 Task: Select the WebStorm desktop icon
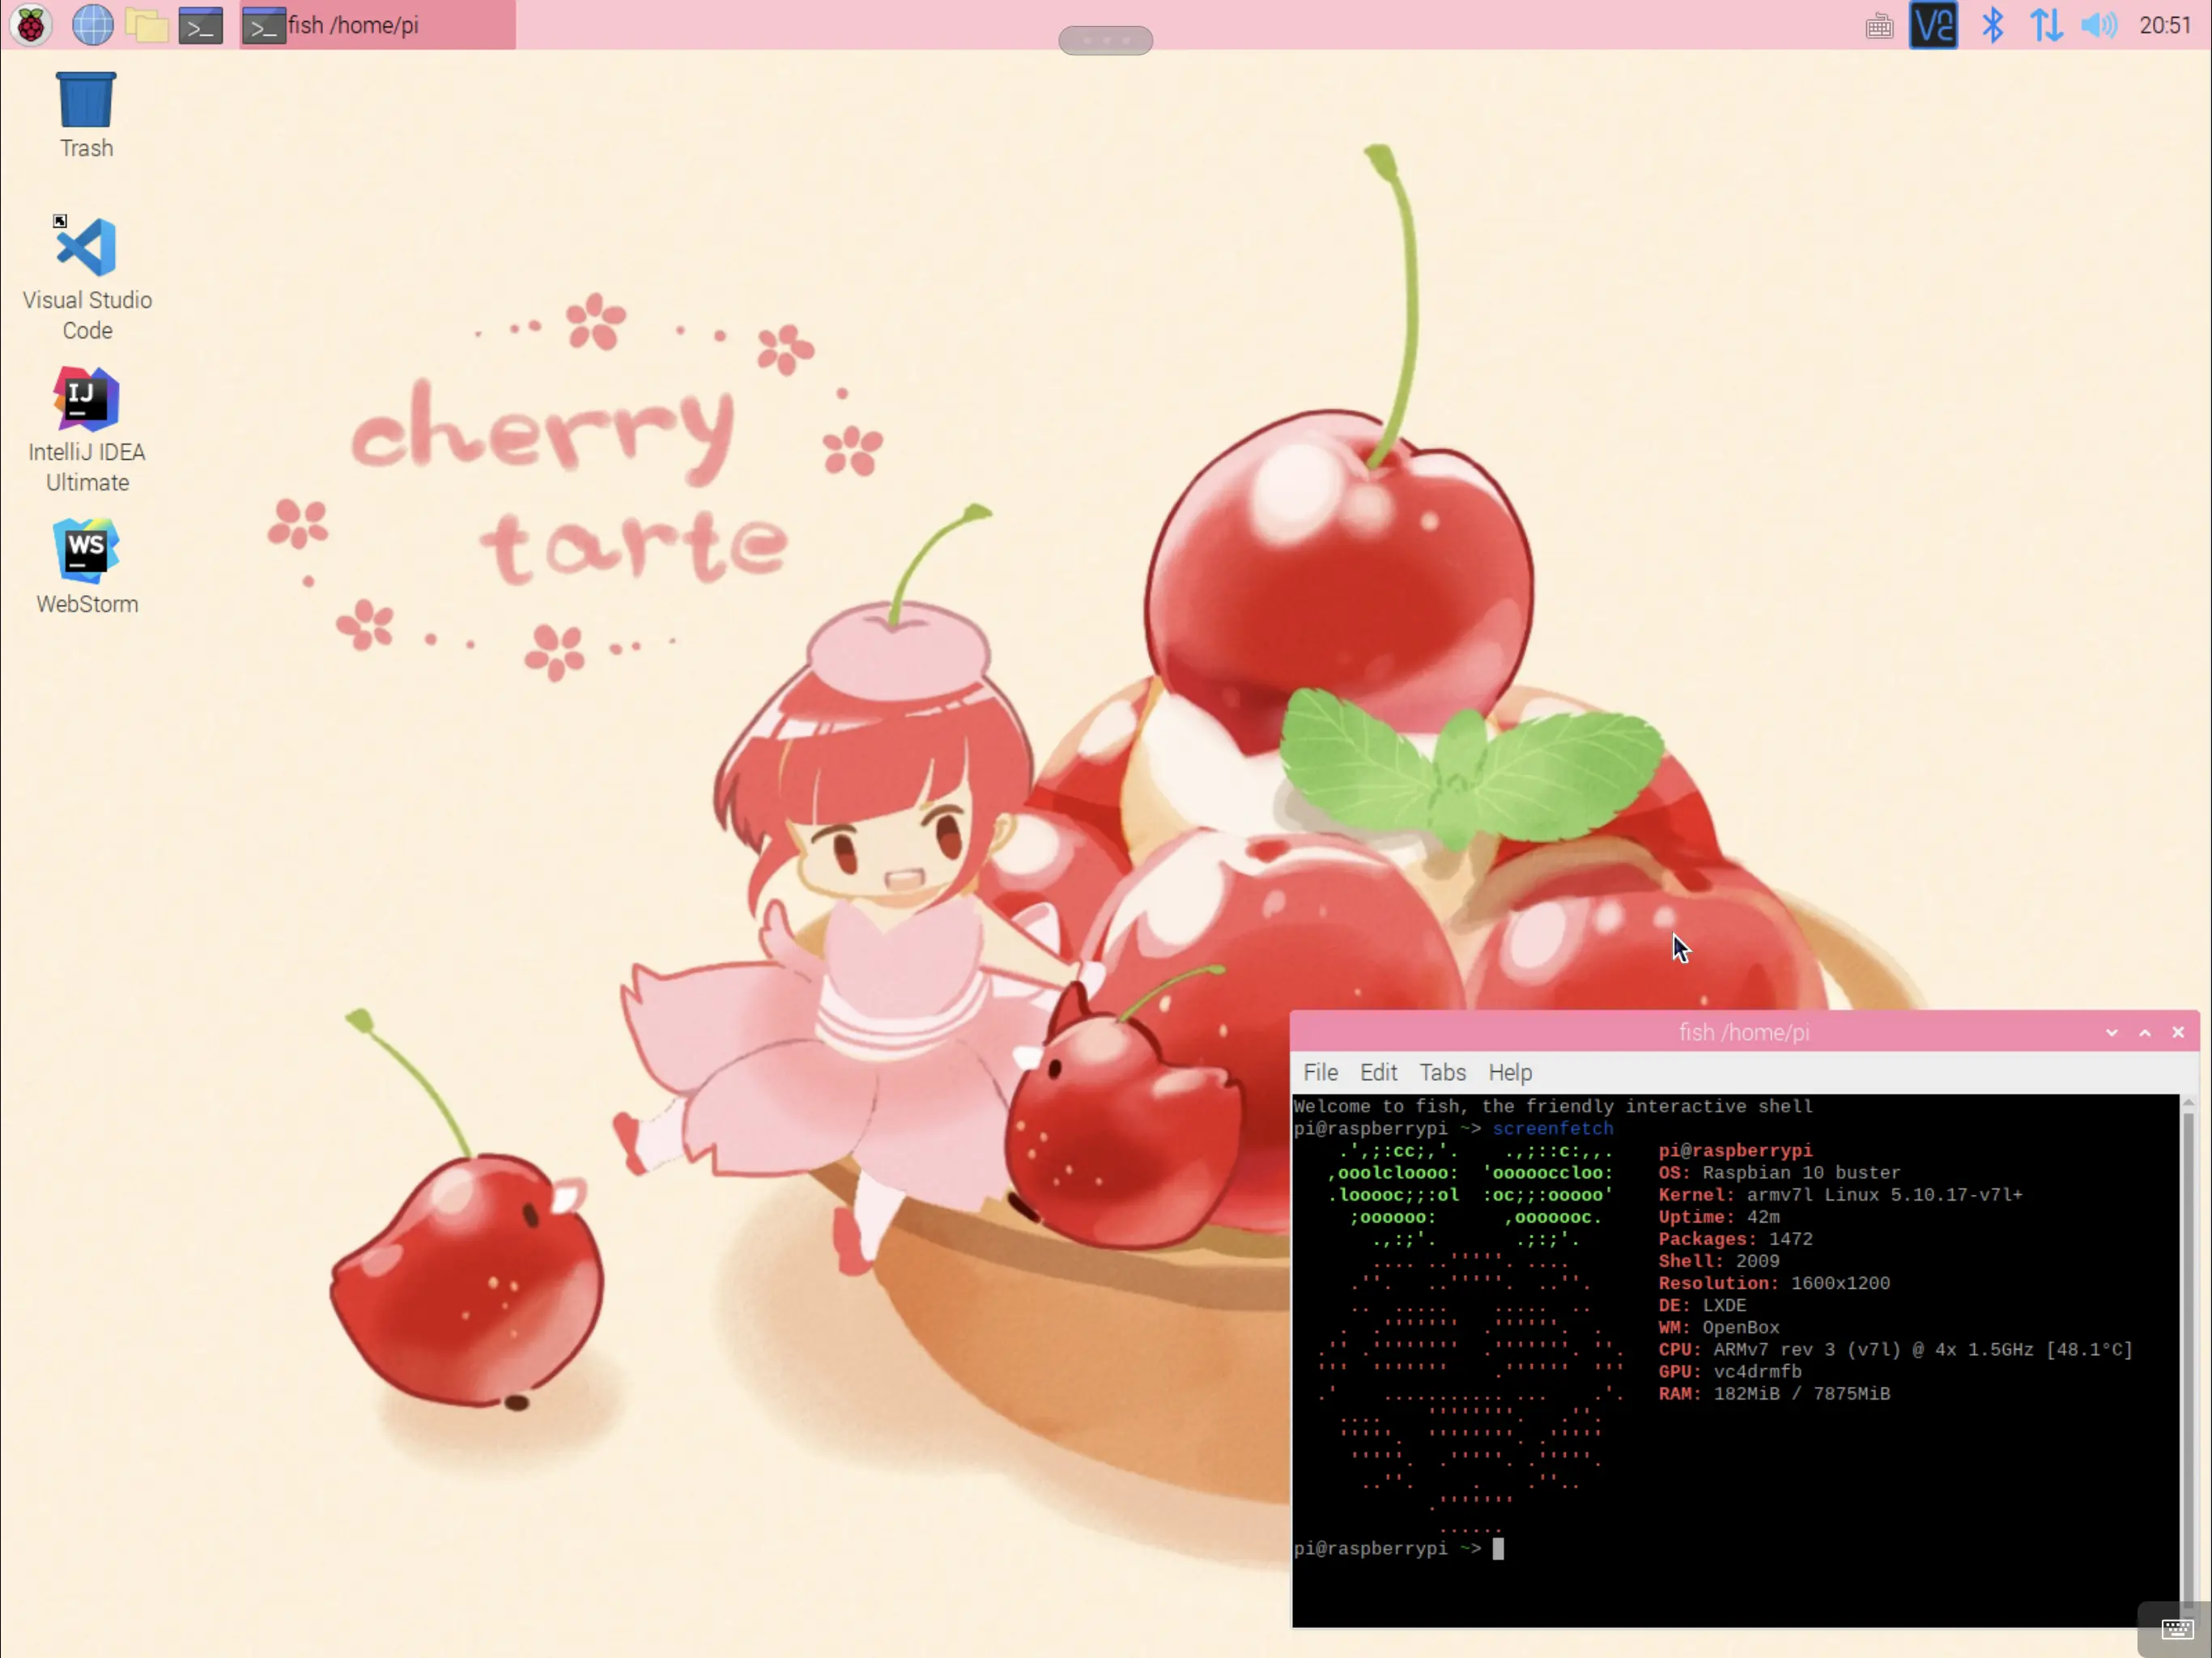coord(87,565)
